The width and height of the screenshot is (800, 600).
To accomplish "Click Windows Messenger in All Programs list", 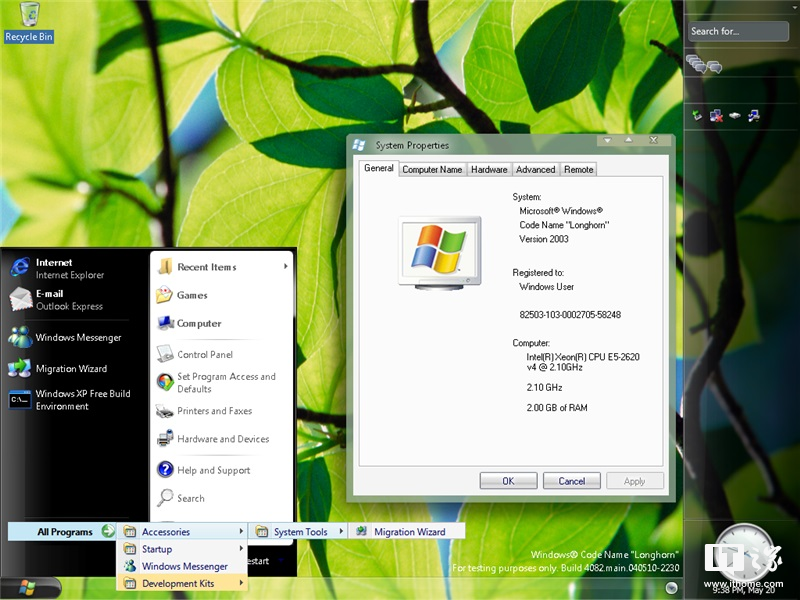I will click(x=182, y=566).
